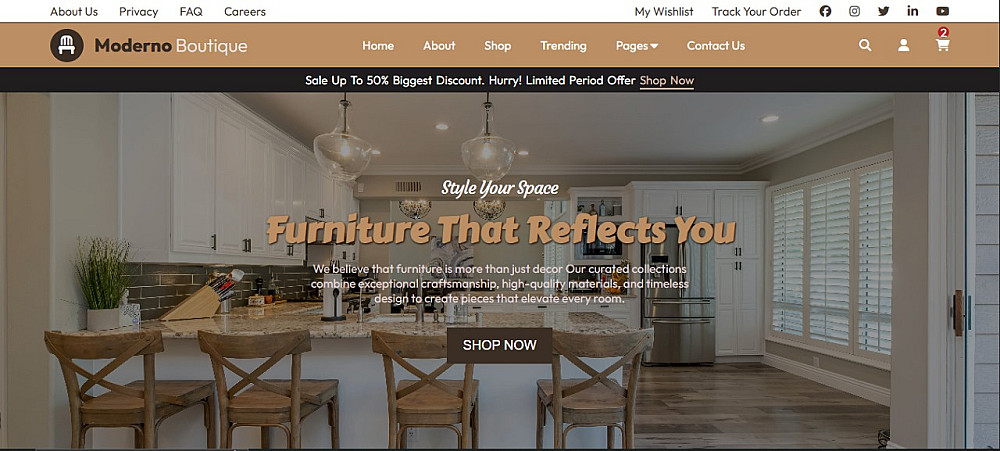Click the search magnifier icon

click(x=865, y=45)
